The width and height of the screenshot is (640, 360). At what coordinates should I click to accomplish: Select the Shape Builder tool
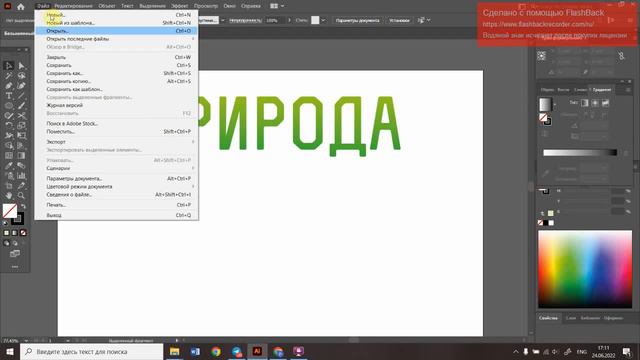pos(9,146)
